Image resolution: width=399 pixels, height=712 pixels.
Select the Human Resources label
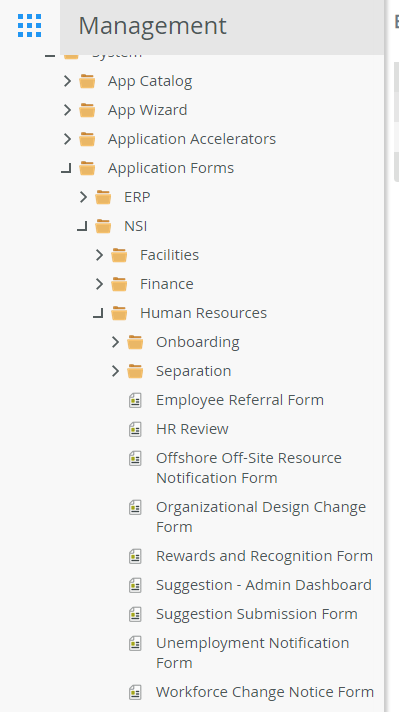[203, 313]
